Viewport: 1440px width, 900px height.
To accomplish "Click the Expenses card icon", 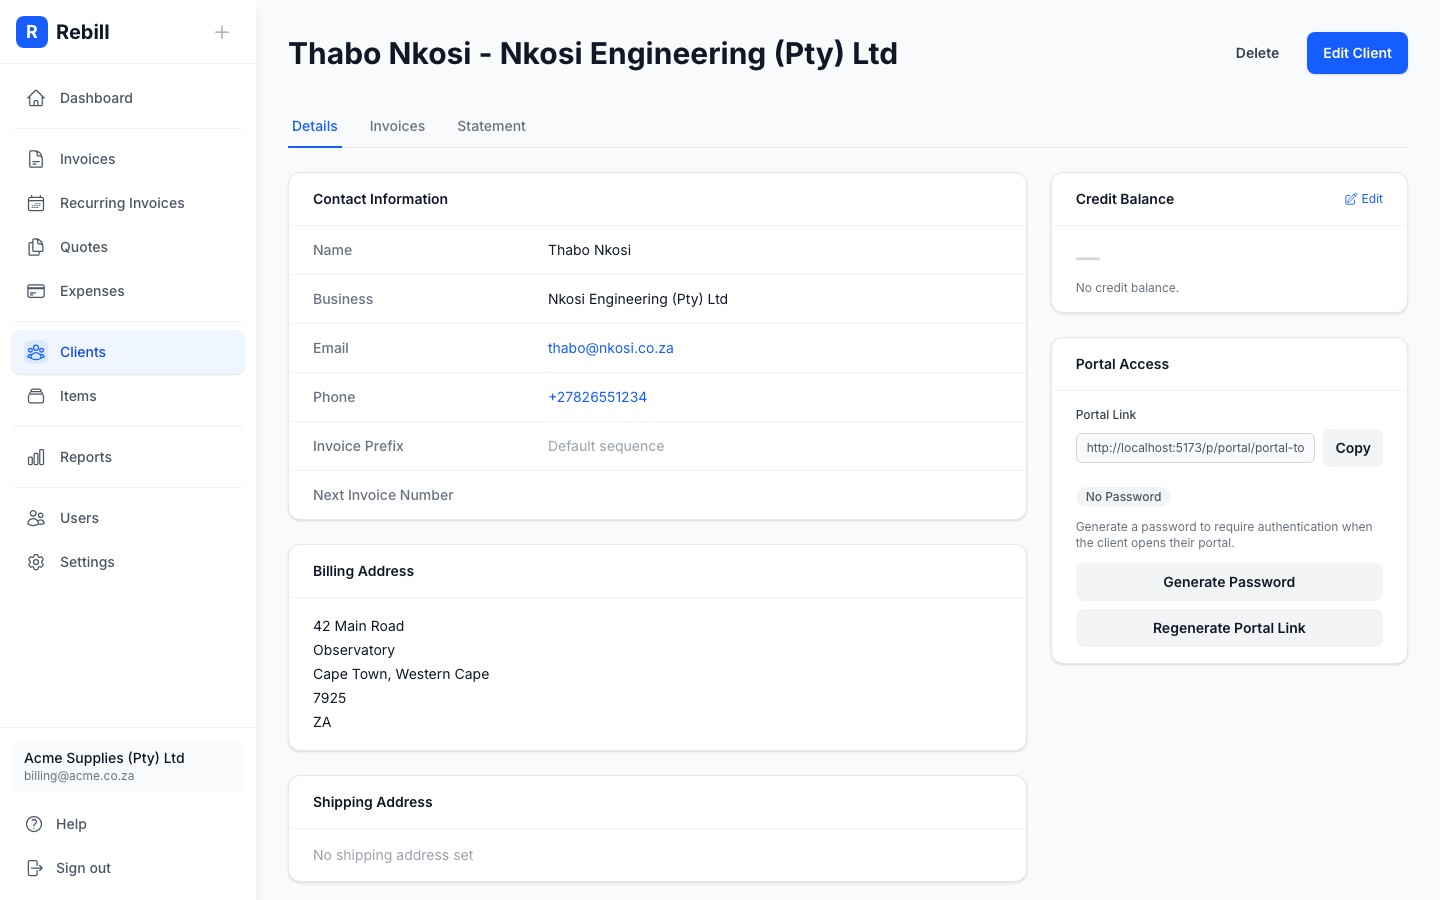I will 36,291.
